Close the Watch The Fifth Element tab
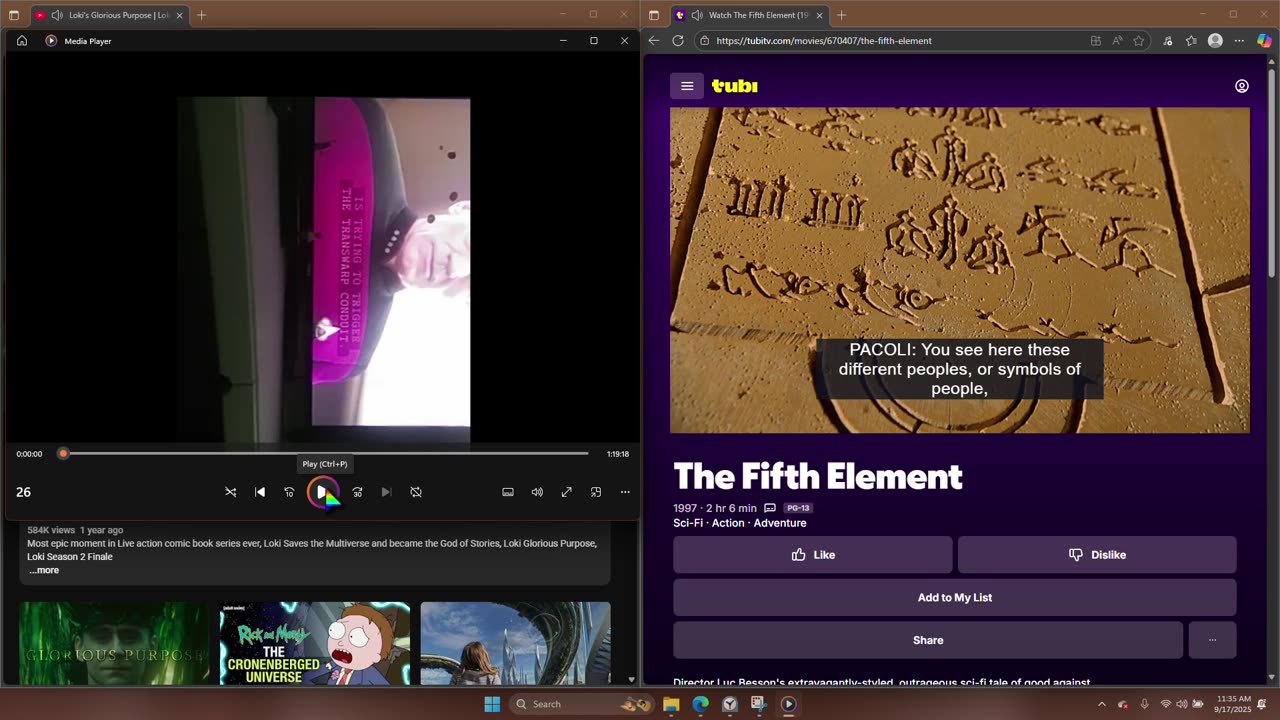 (820, 15)
